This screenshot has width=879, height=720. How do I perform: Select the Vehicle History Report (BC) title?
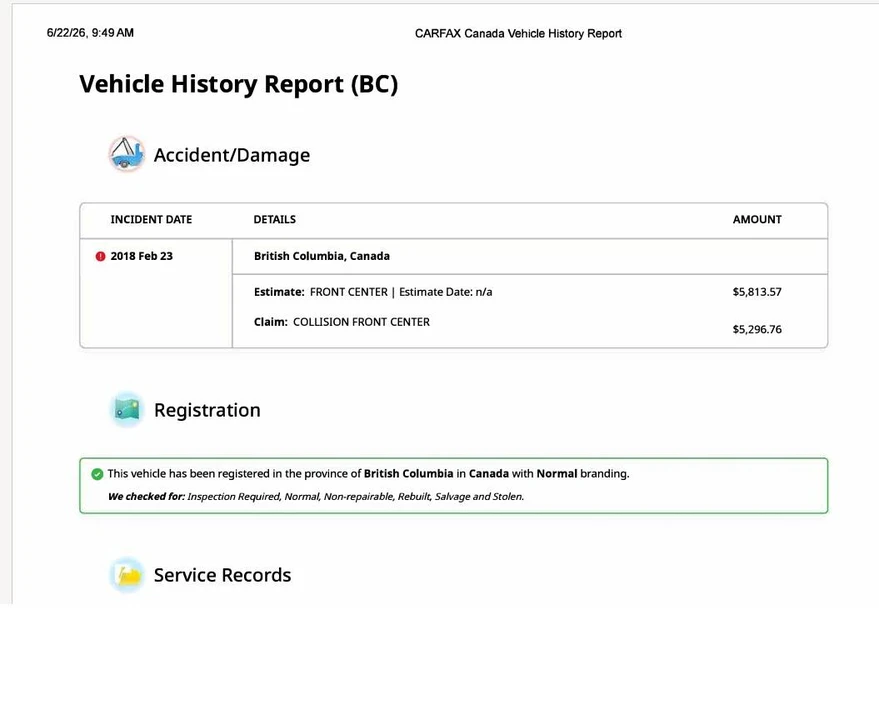239,84
